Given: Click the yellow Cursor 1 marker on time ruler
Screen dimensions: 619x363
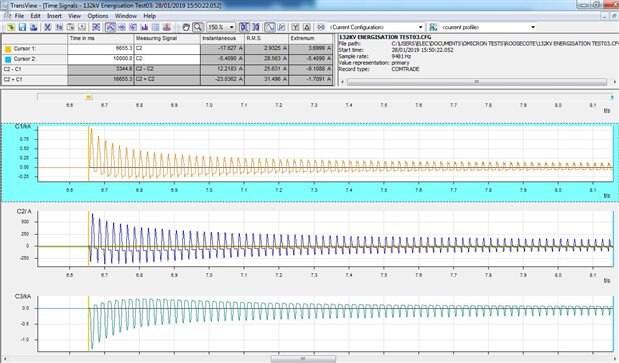Looking at the screenshot, I should coord(88,97).
